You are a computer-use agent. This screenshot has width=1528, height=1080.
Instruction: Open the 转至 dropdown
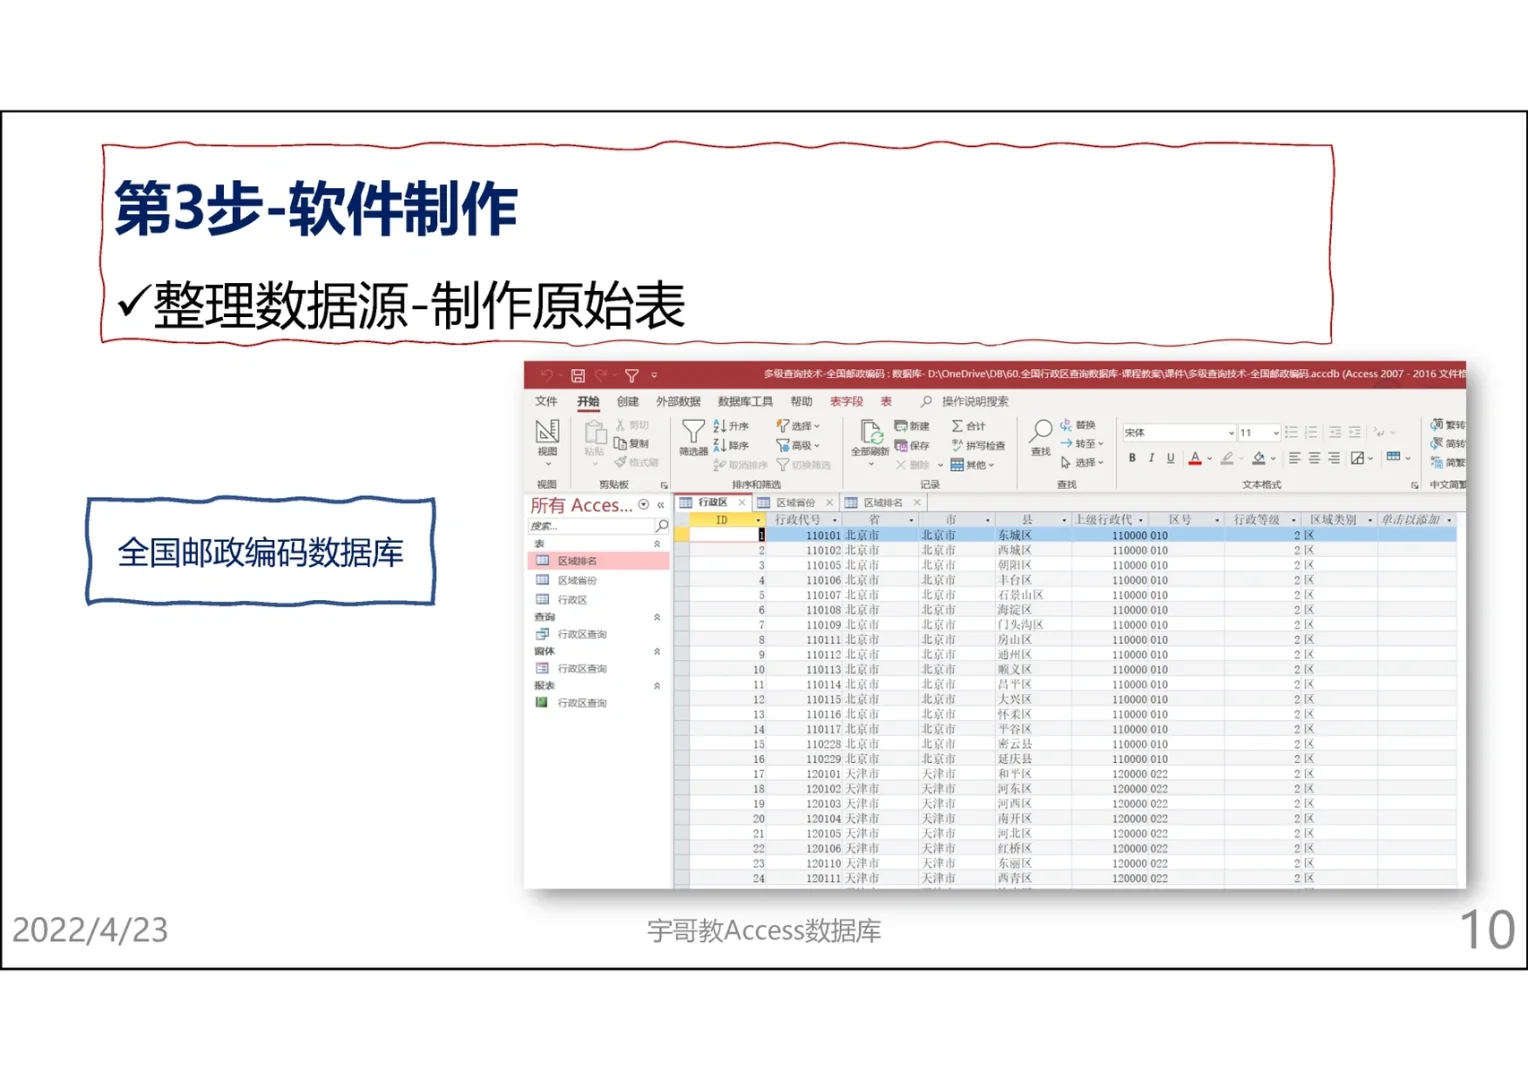[x=1082, y=443]
